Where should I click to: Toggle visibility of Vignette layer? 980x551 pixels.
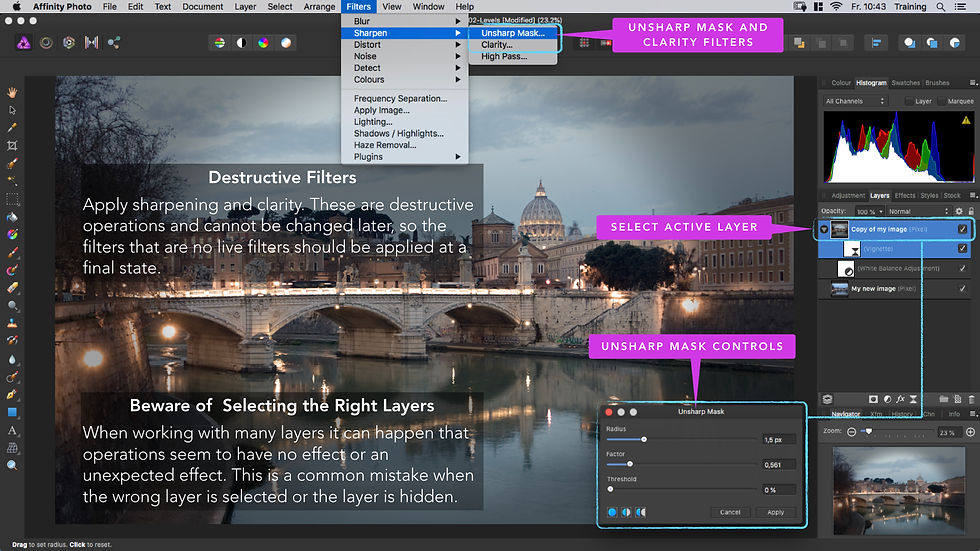(x=962, y=249)
